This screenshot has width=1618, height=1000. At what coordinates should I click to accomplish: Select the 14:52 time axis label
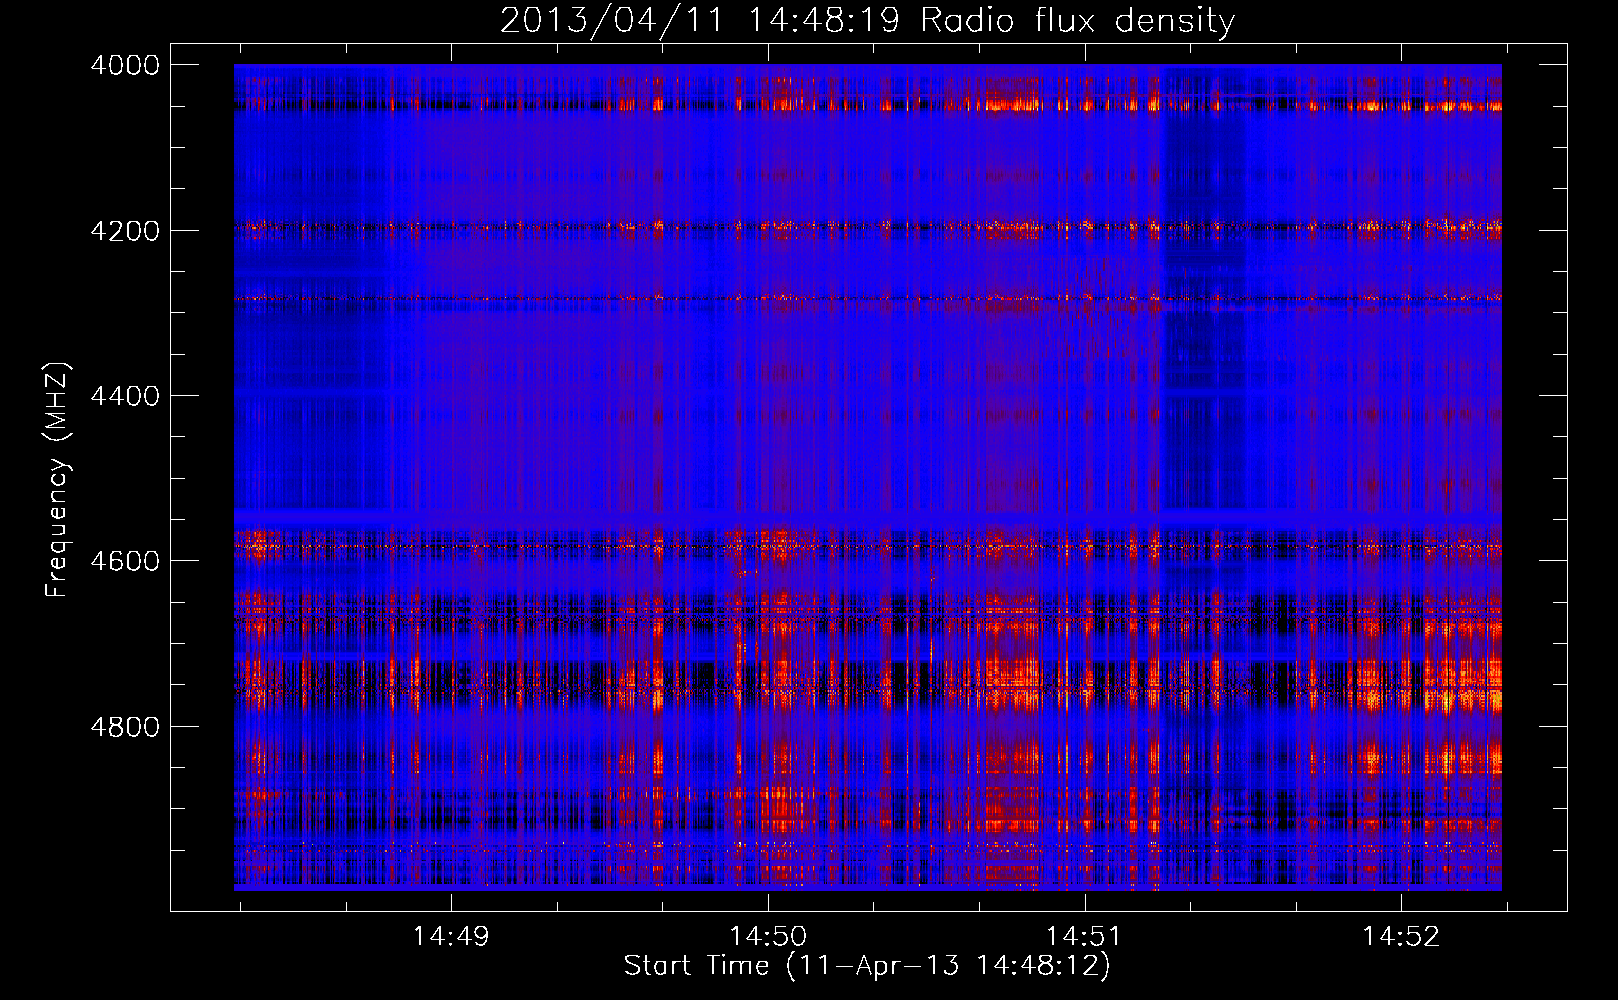click(1401, 936)
